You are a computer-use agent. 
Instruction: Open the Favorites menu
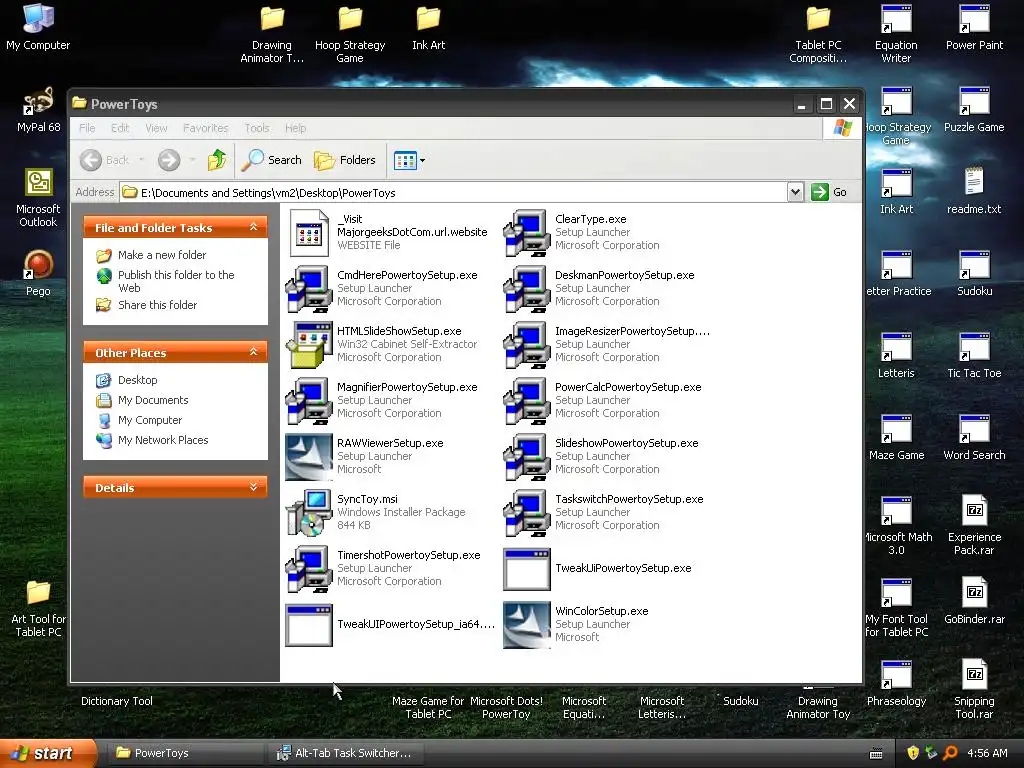pos(206,128)
